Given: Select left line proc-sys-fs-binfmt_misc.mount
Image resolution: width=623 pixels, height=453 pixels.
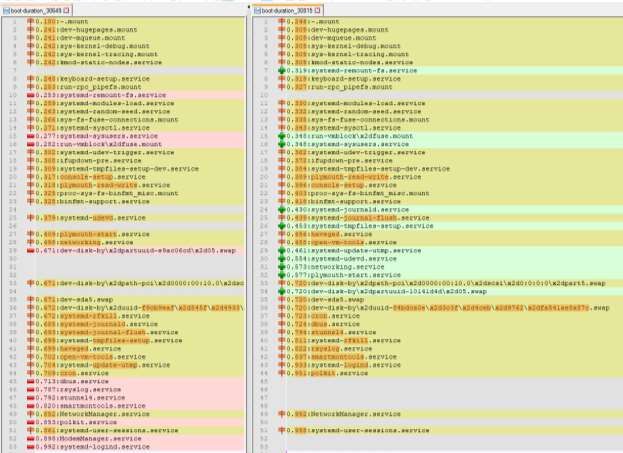Looking at the screenshot, I should (x=106, y=194).
